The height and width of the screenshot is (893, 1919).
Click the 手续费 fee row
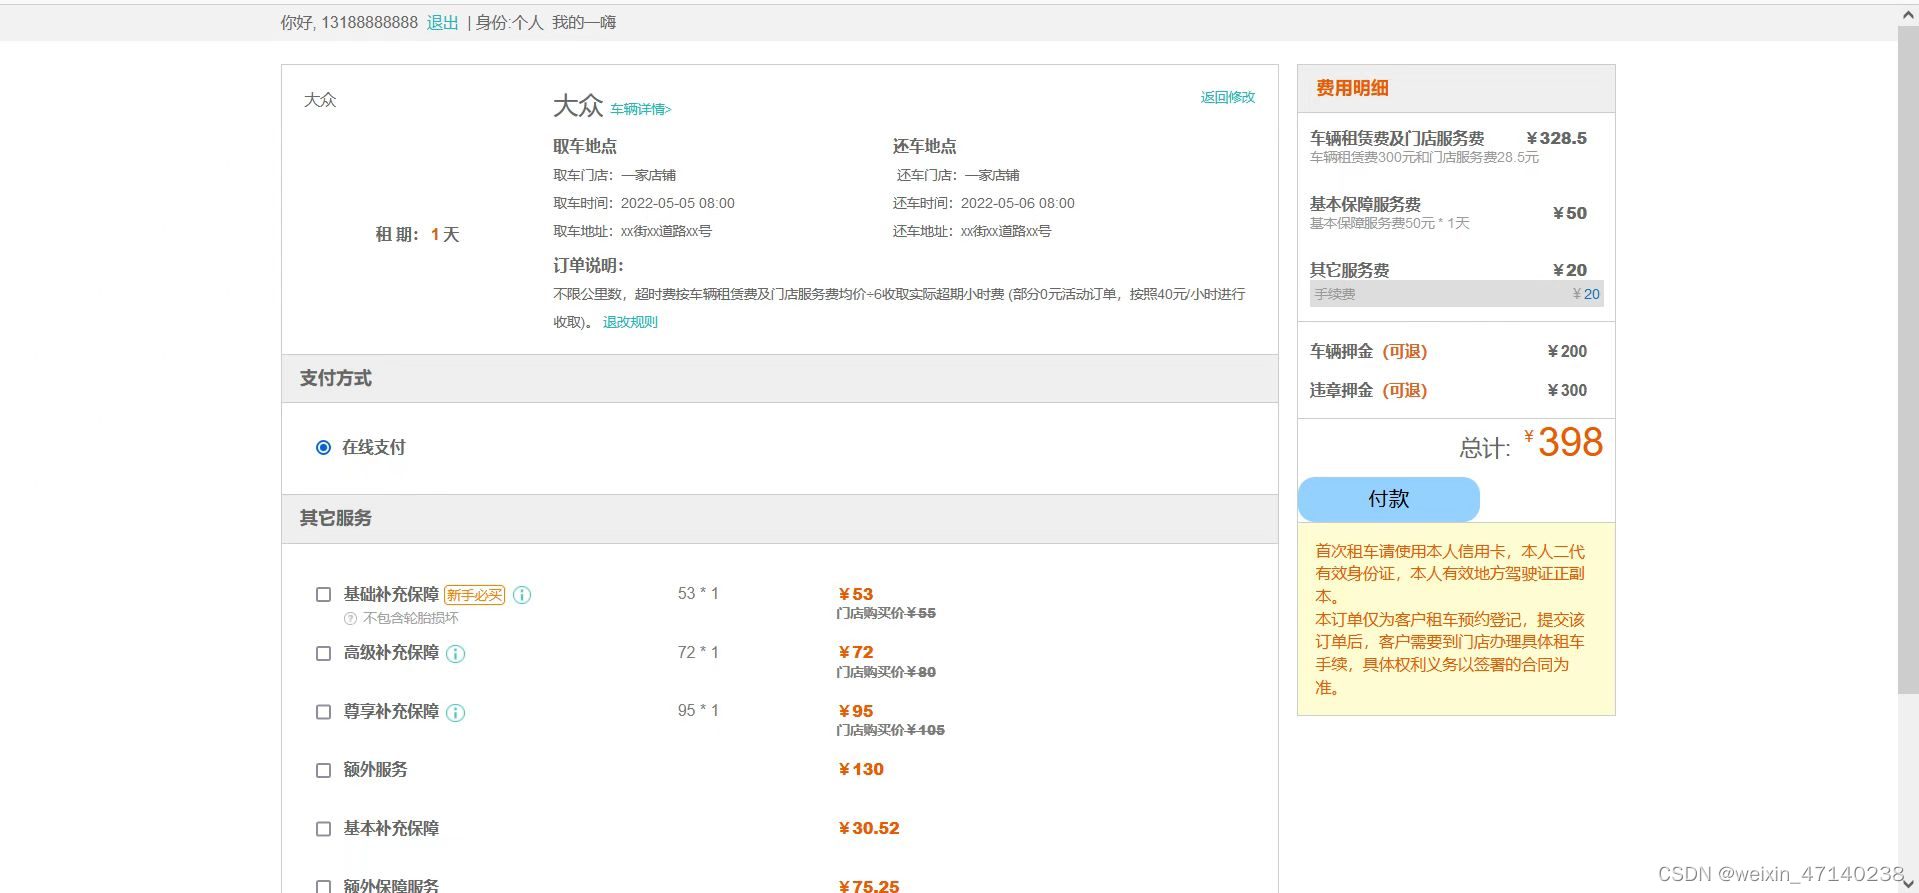1456,294
